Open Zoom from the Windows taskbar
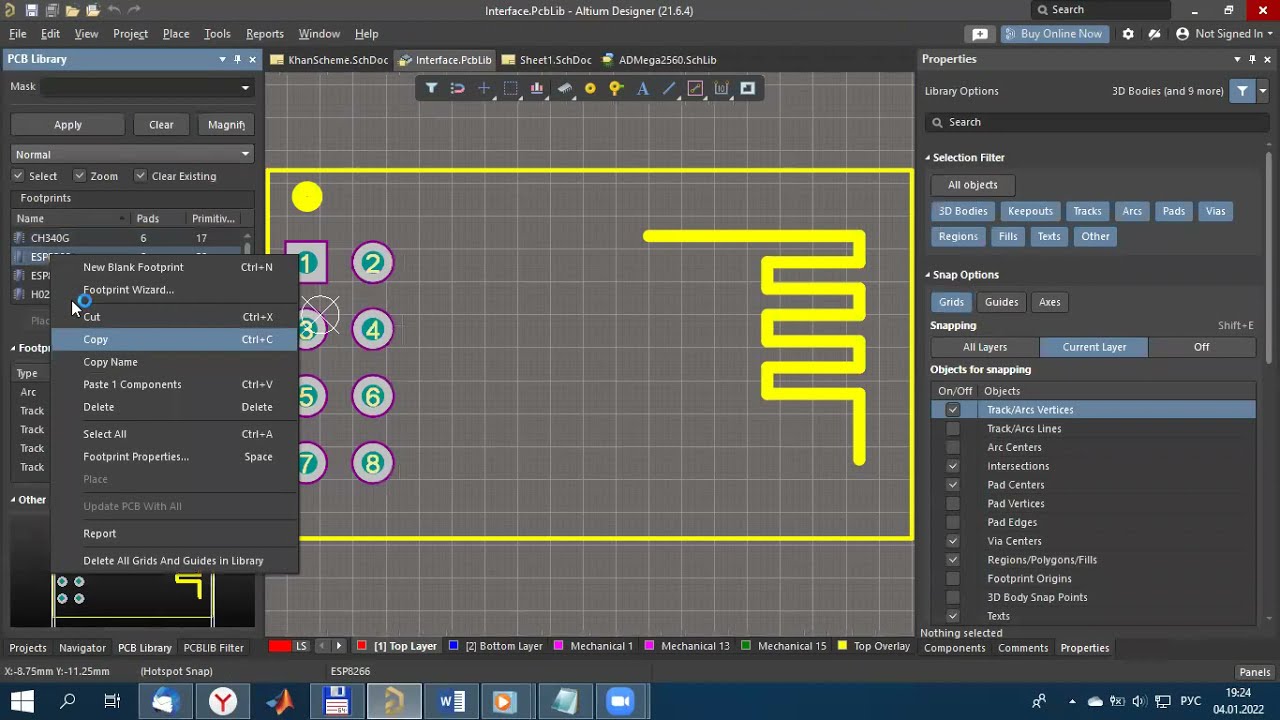Viewport: 1280px width, 720px height. tap(620, 701)
